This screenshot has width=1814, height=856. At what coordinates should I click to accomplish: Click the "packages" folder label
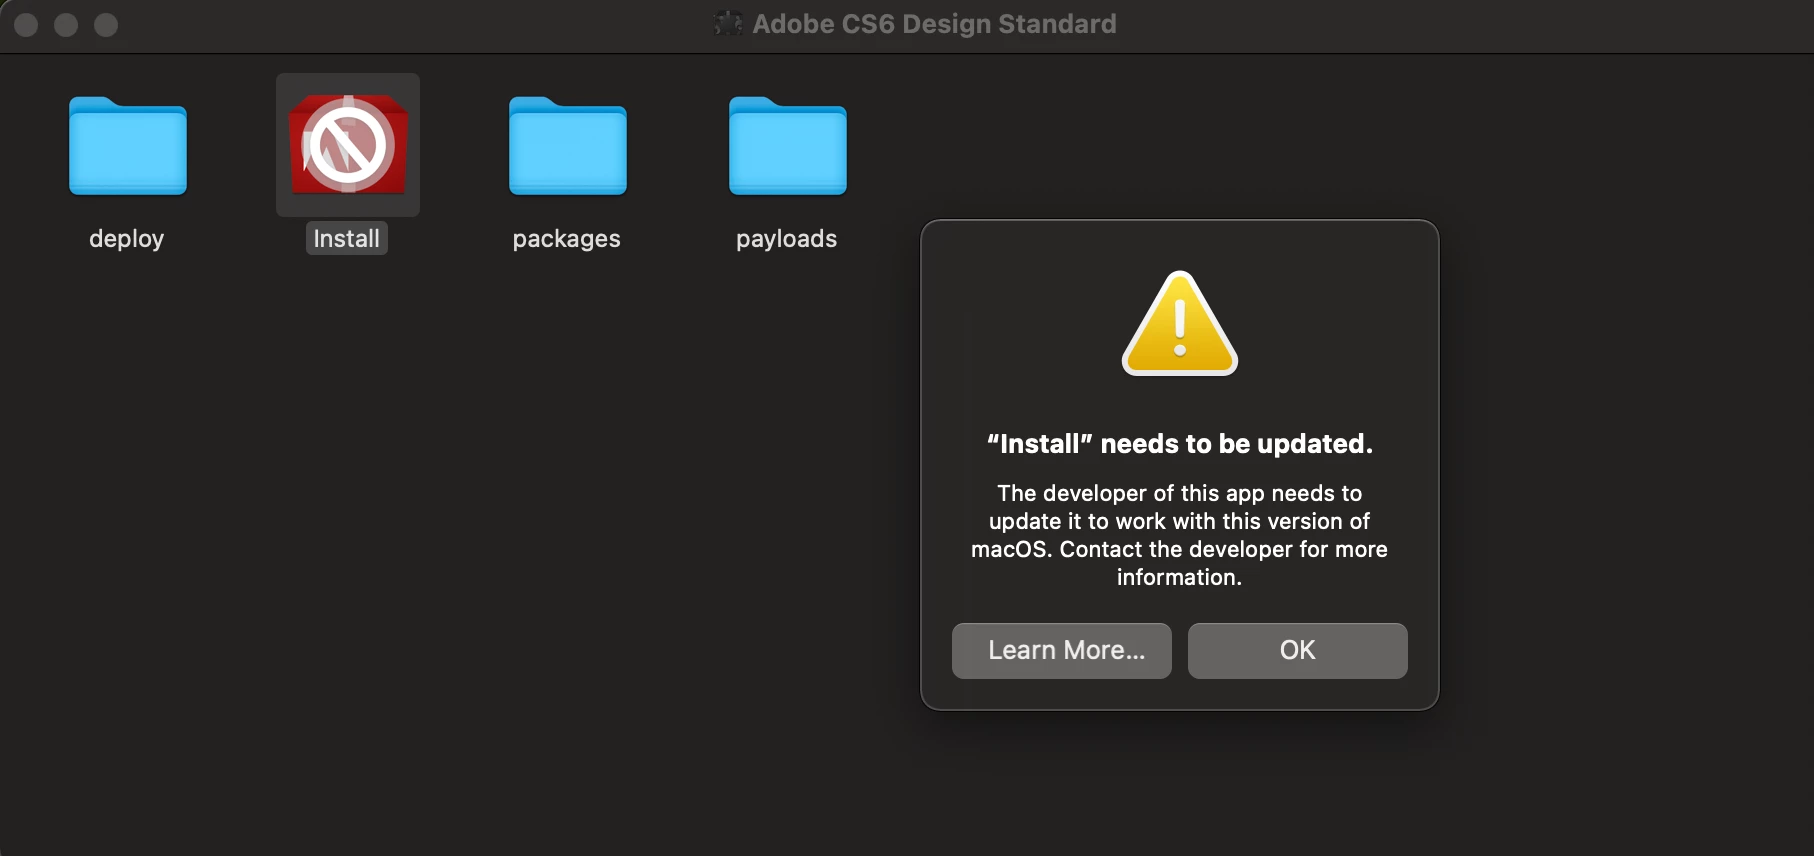(567, 239)
